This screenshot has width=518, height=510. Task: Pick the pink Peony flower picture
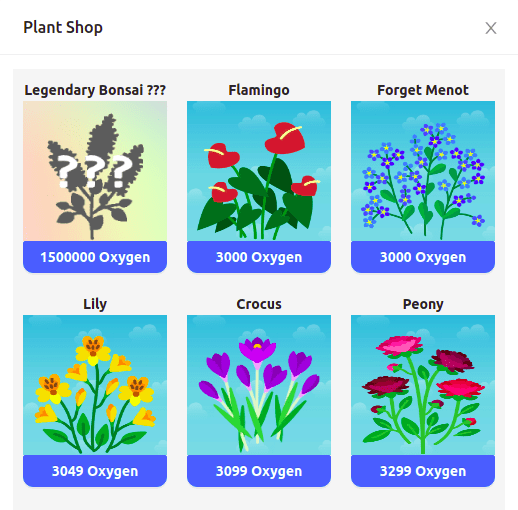click(423, 385)
